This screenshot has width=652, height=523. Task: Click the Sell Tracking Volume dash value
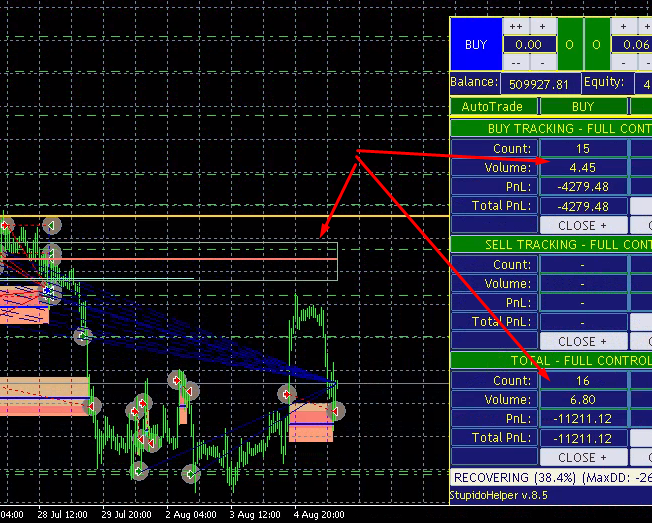click(583, 284)
